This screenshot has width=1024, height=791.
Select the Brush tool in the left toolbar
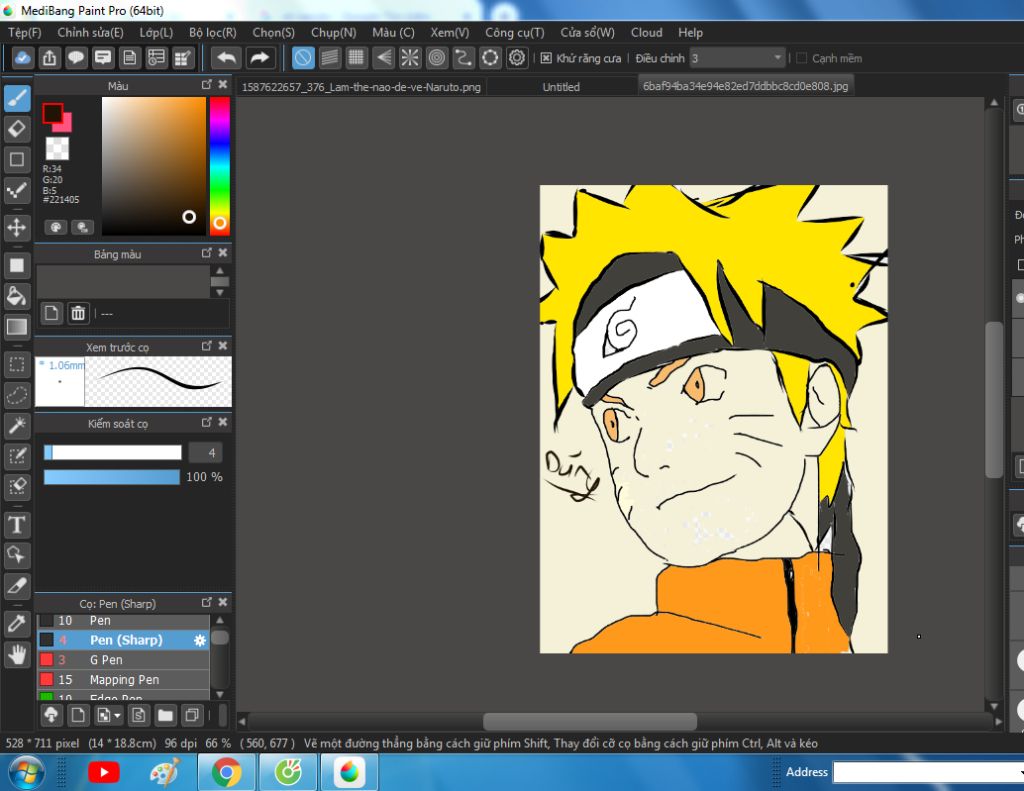[17, 99]
